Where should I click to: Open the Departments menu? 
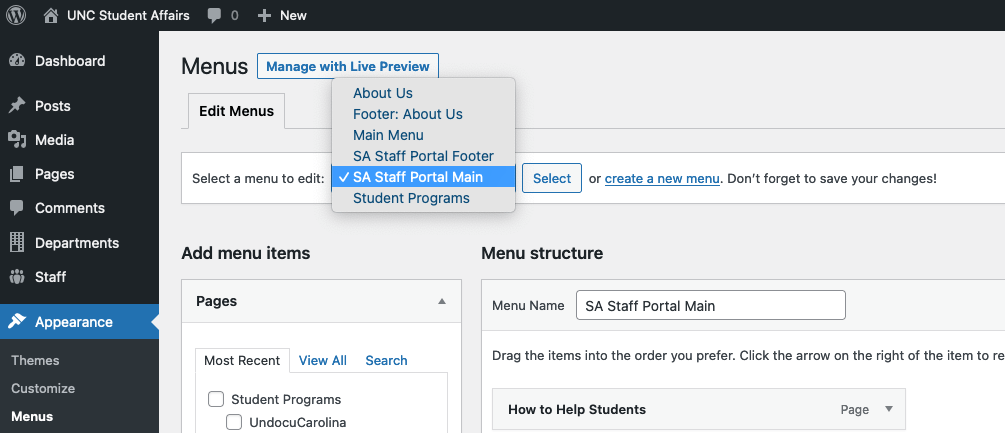click(79, 243)
